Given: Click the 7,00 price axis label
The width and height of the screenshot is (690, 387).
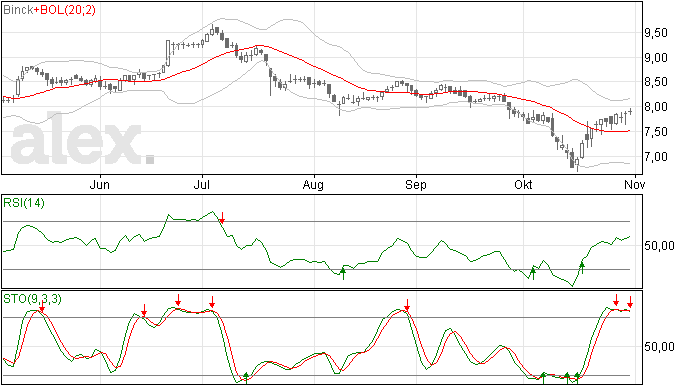Looking at the screenshot, I should click(x=656, y=157).
